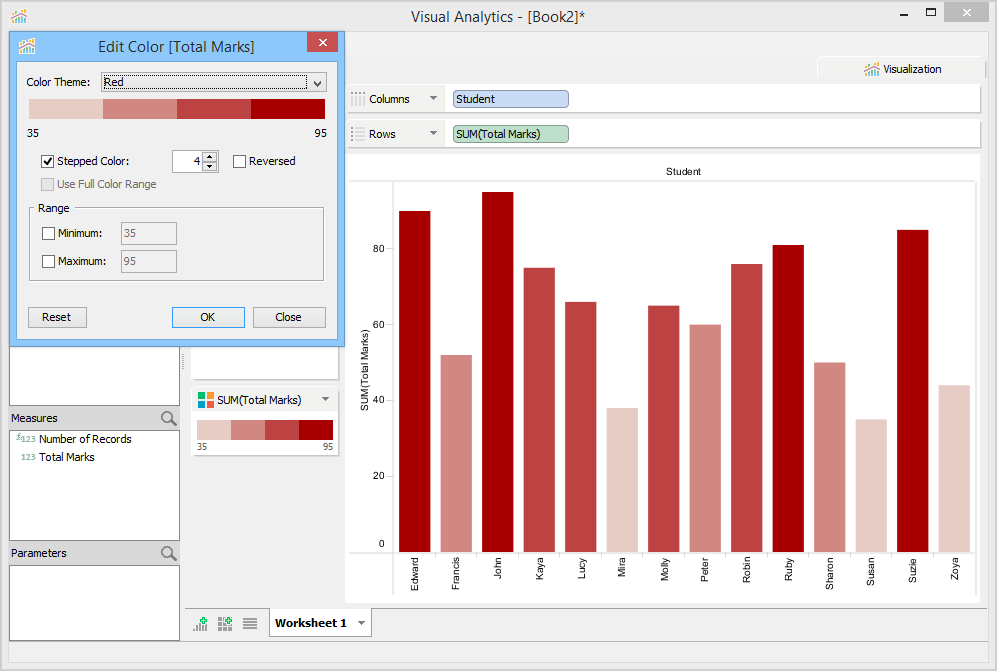Click the Student pill in Columns

[x=511, y=99]
